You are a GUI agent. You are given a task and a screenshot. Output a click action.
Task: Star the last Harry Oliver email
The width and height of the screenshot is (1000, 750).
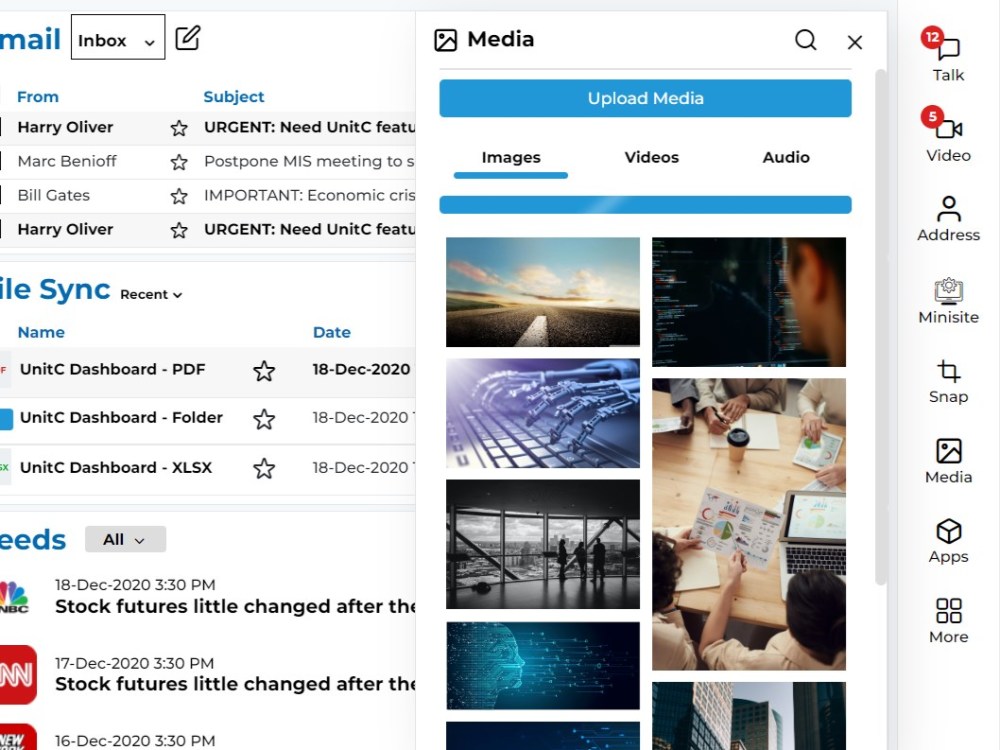click(179, 230)
